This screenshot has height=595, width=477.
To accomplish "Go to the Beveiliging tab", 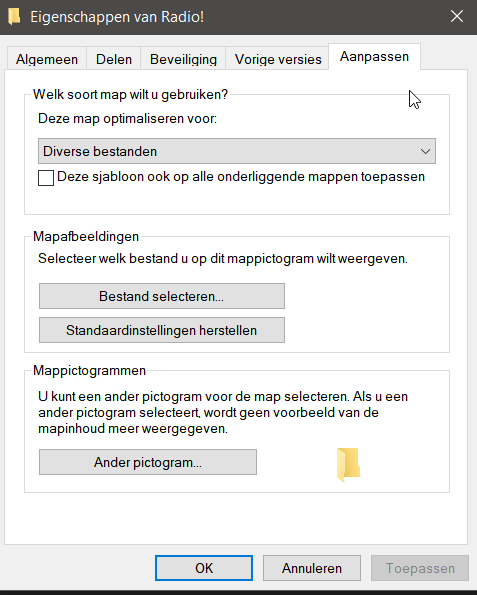I will (x=183, y=59).
